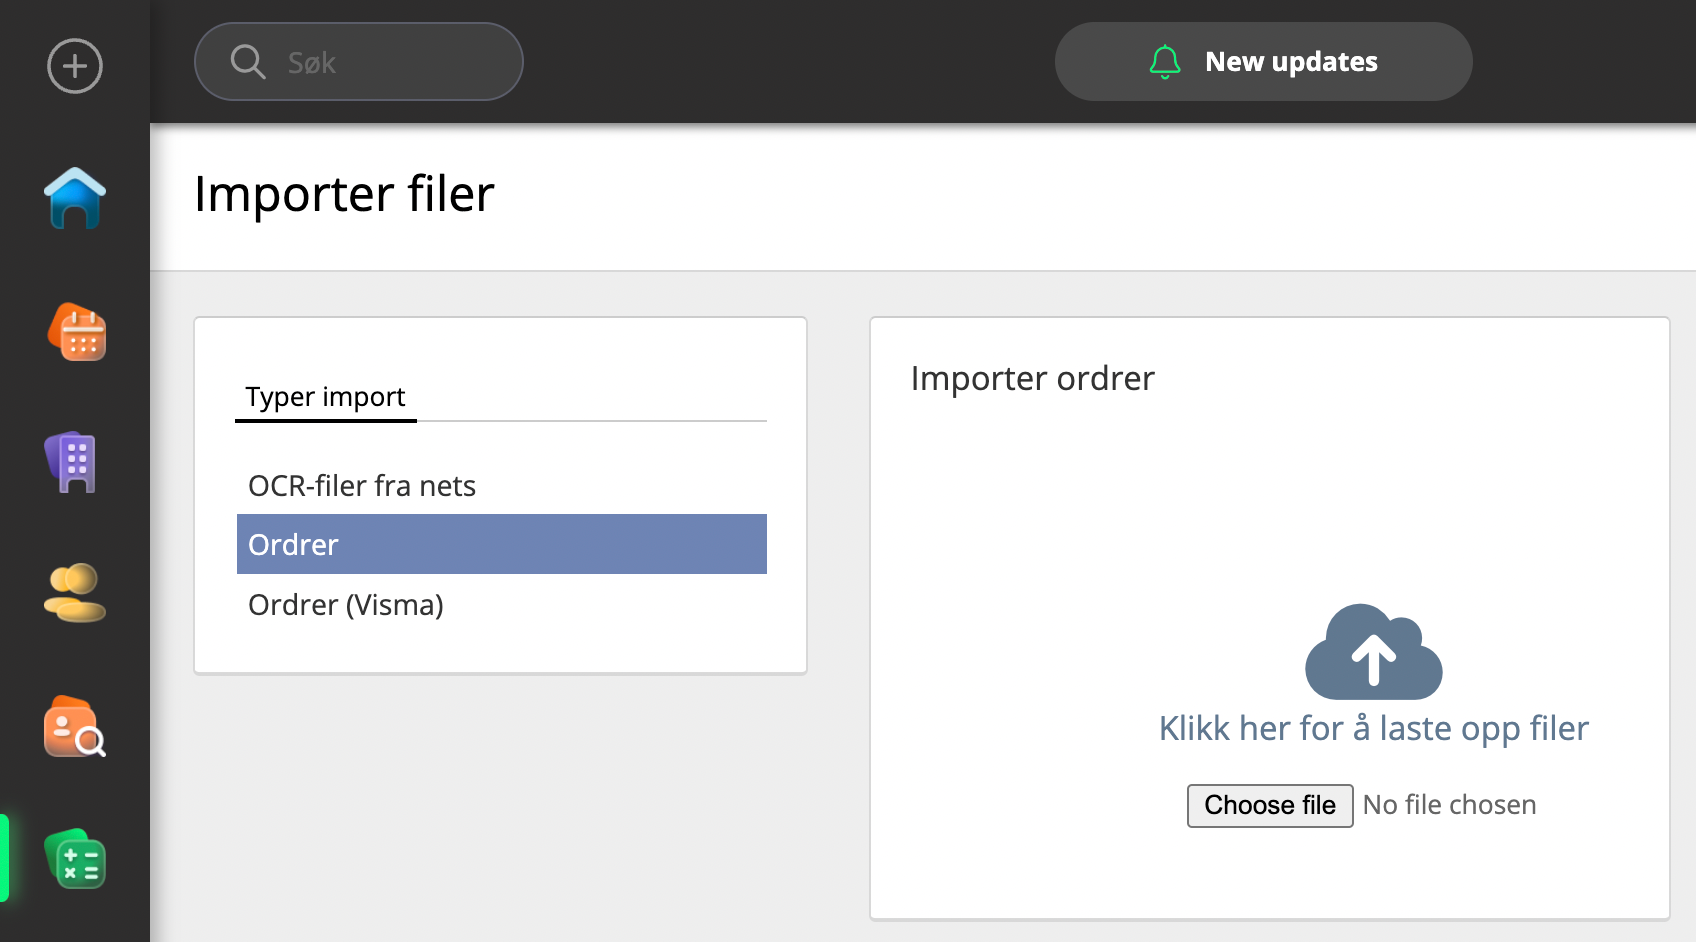
Task: Open the green calculator icon in sidebar
Action: [76, 860]
